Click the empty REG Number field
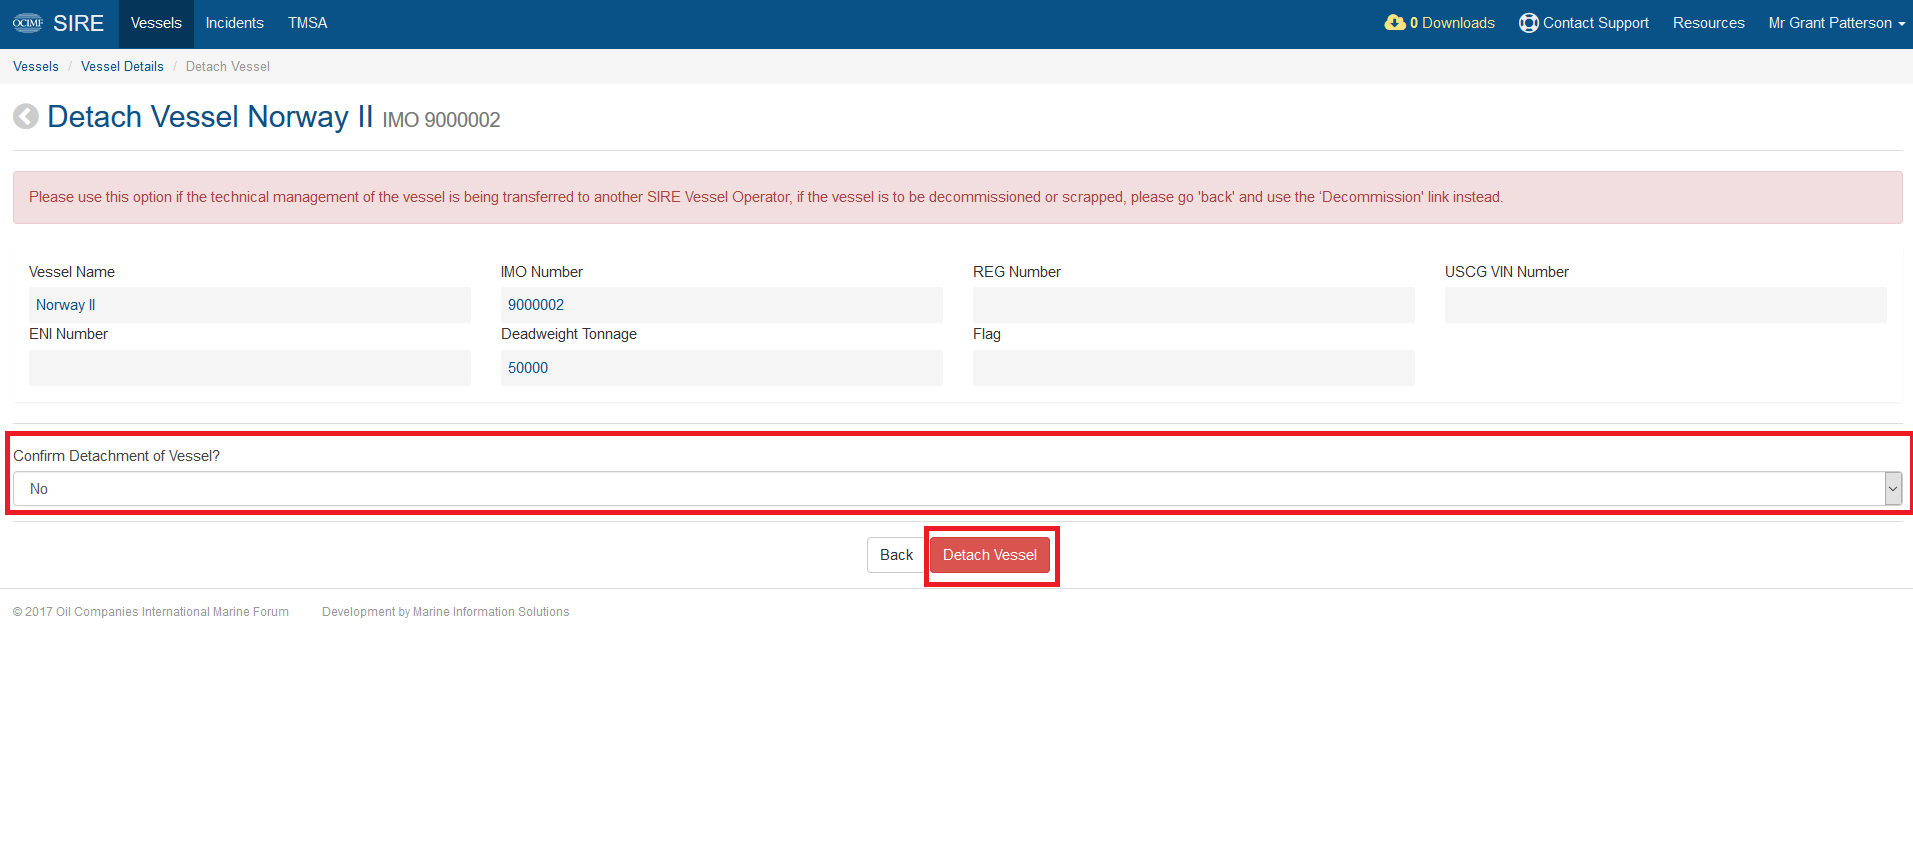The image size is (1913, 865). click(x=1194, y=305)
